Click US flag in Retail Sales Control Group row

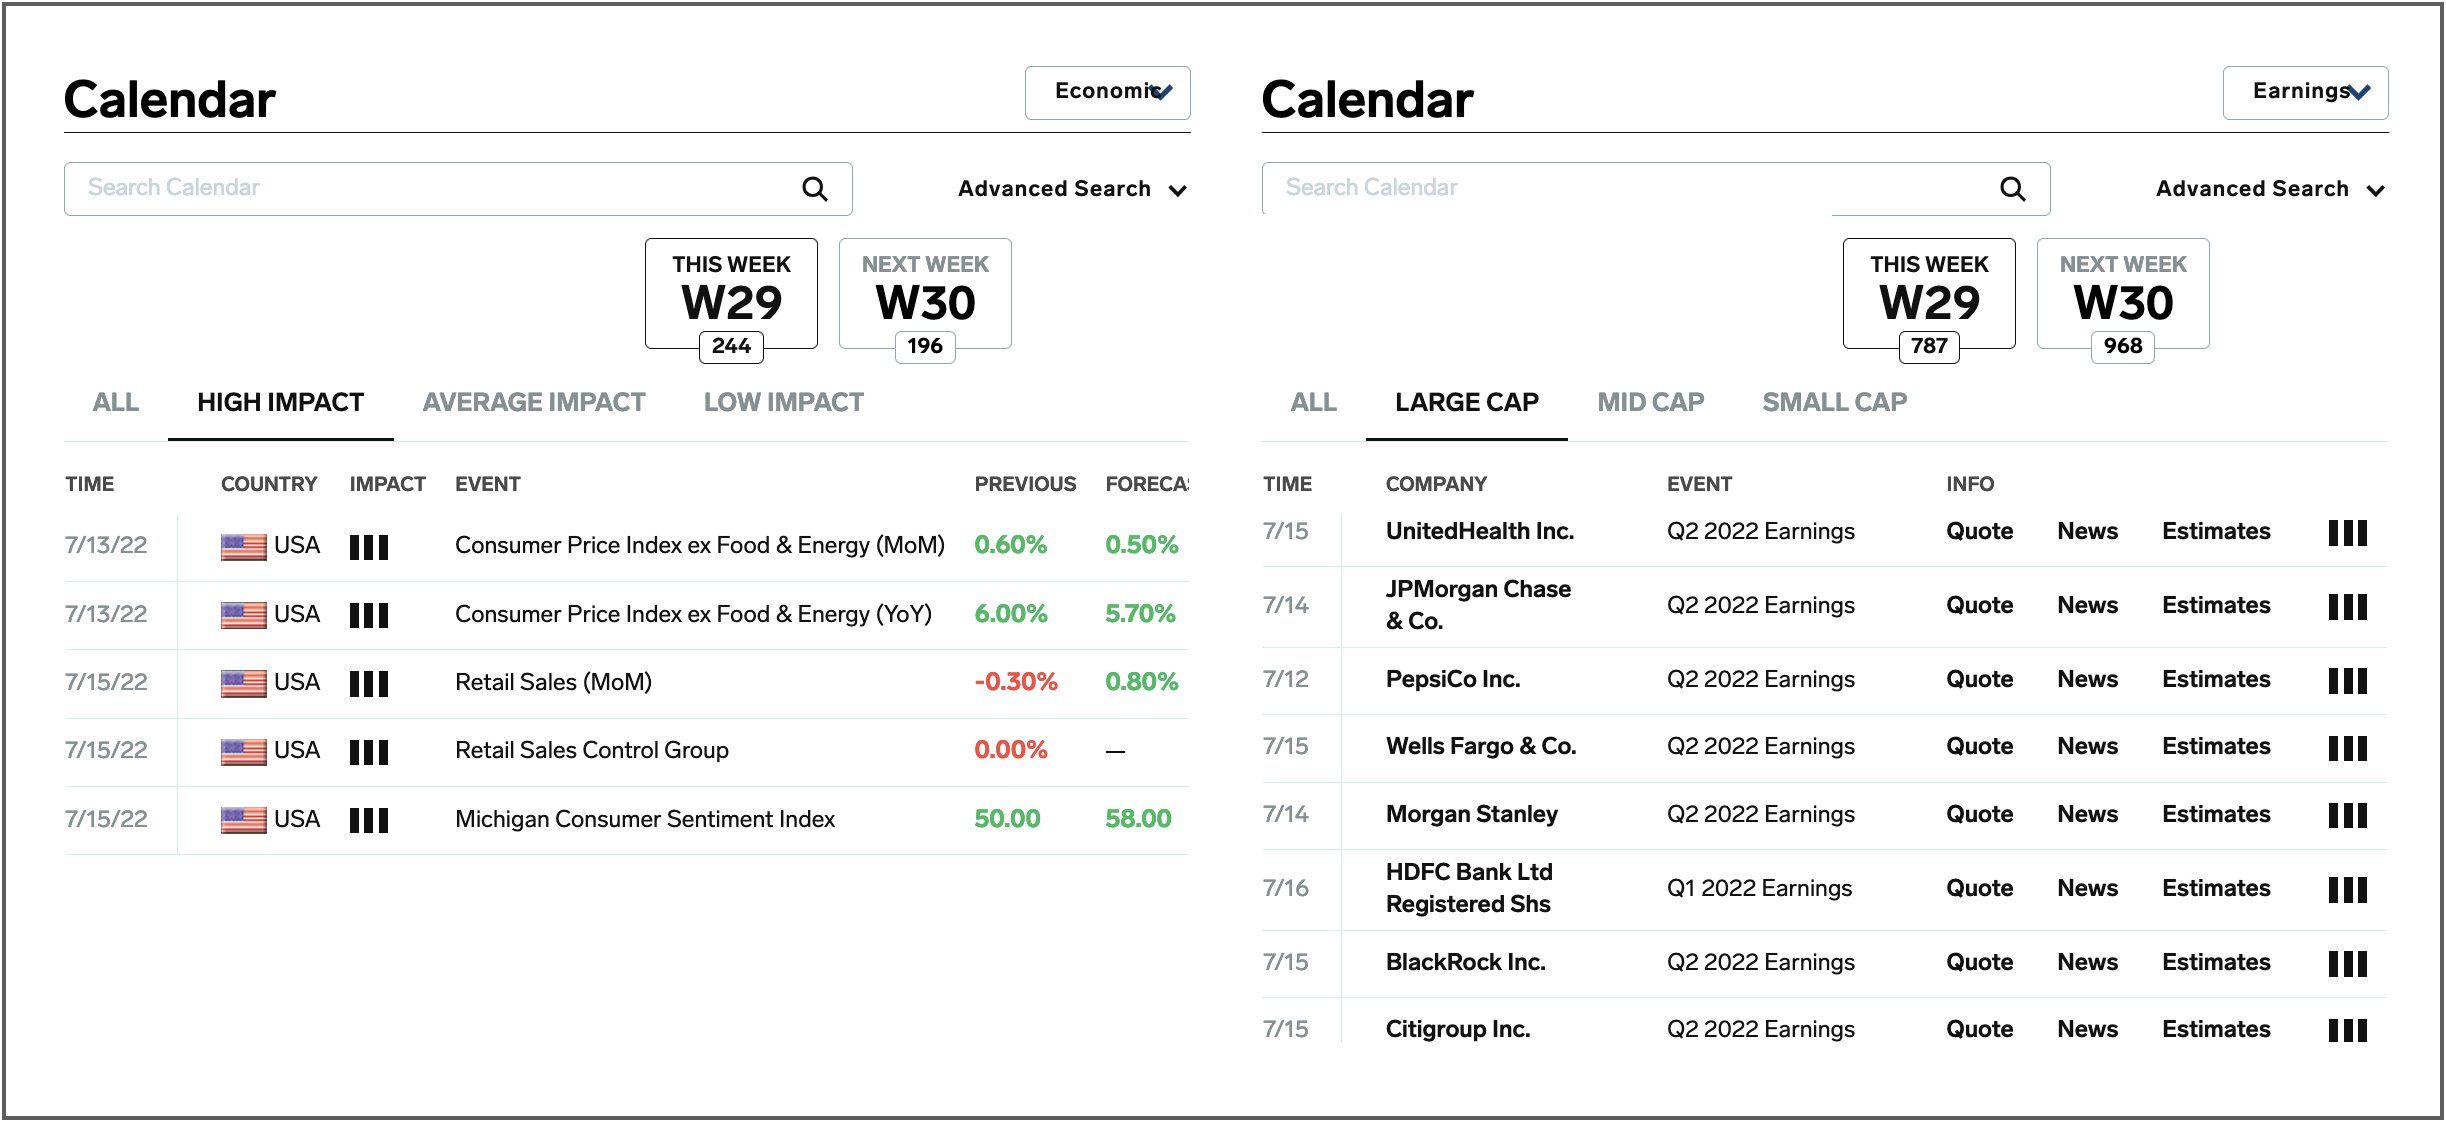click(x=243, y=751)
